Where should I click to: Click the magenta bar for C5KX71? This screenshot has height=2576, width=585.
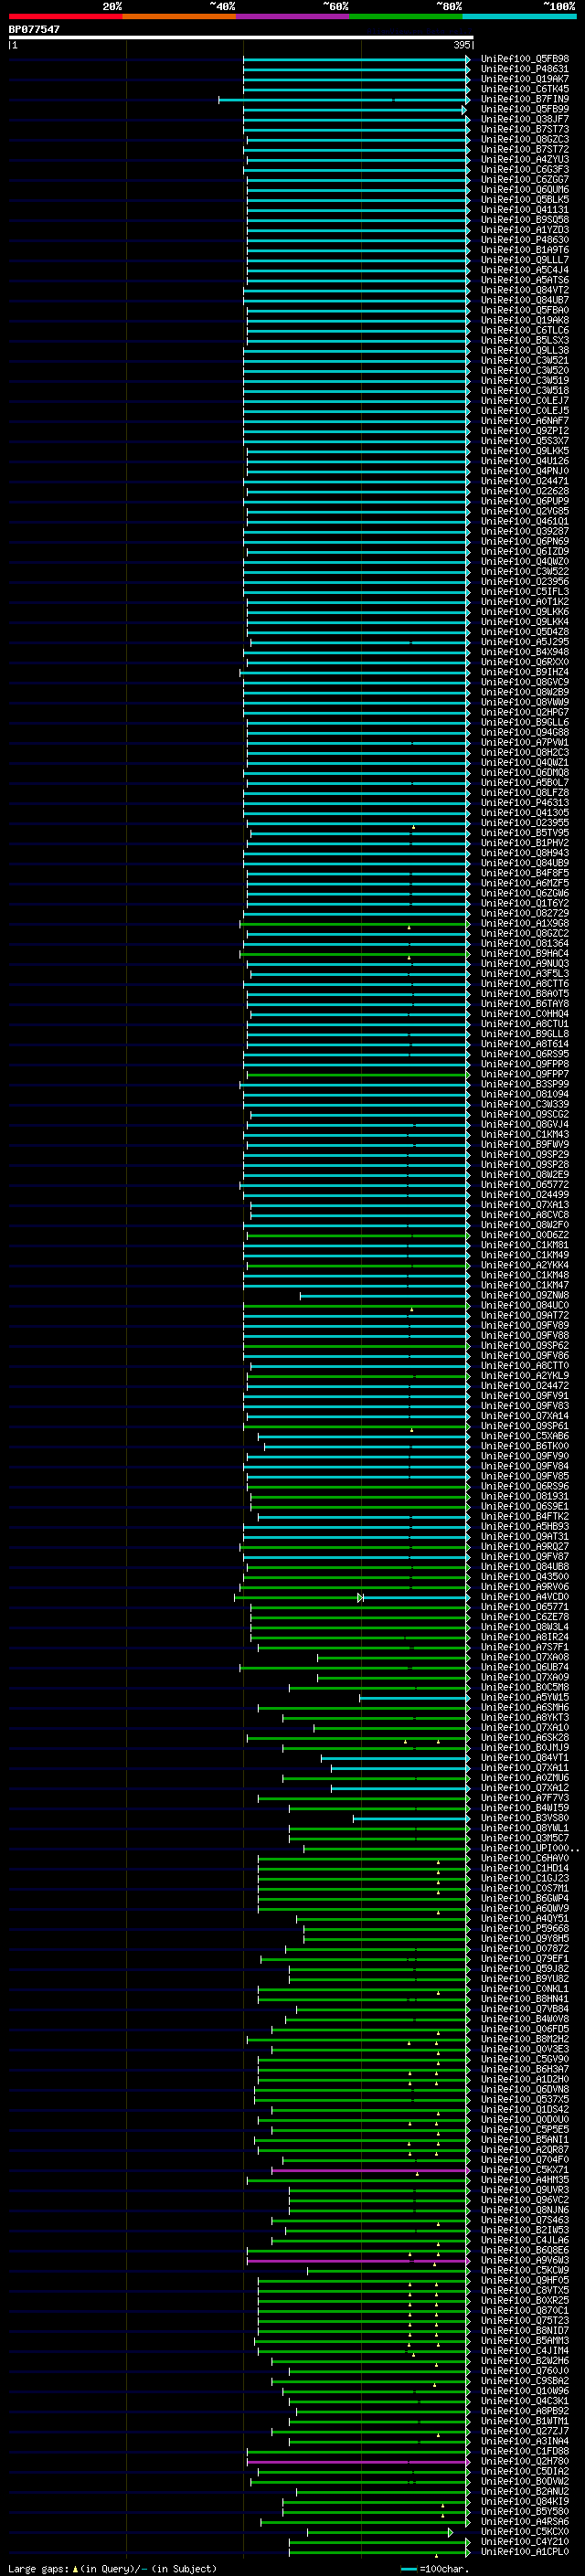[370, 2170]
